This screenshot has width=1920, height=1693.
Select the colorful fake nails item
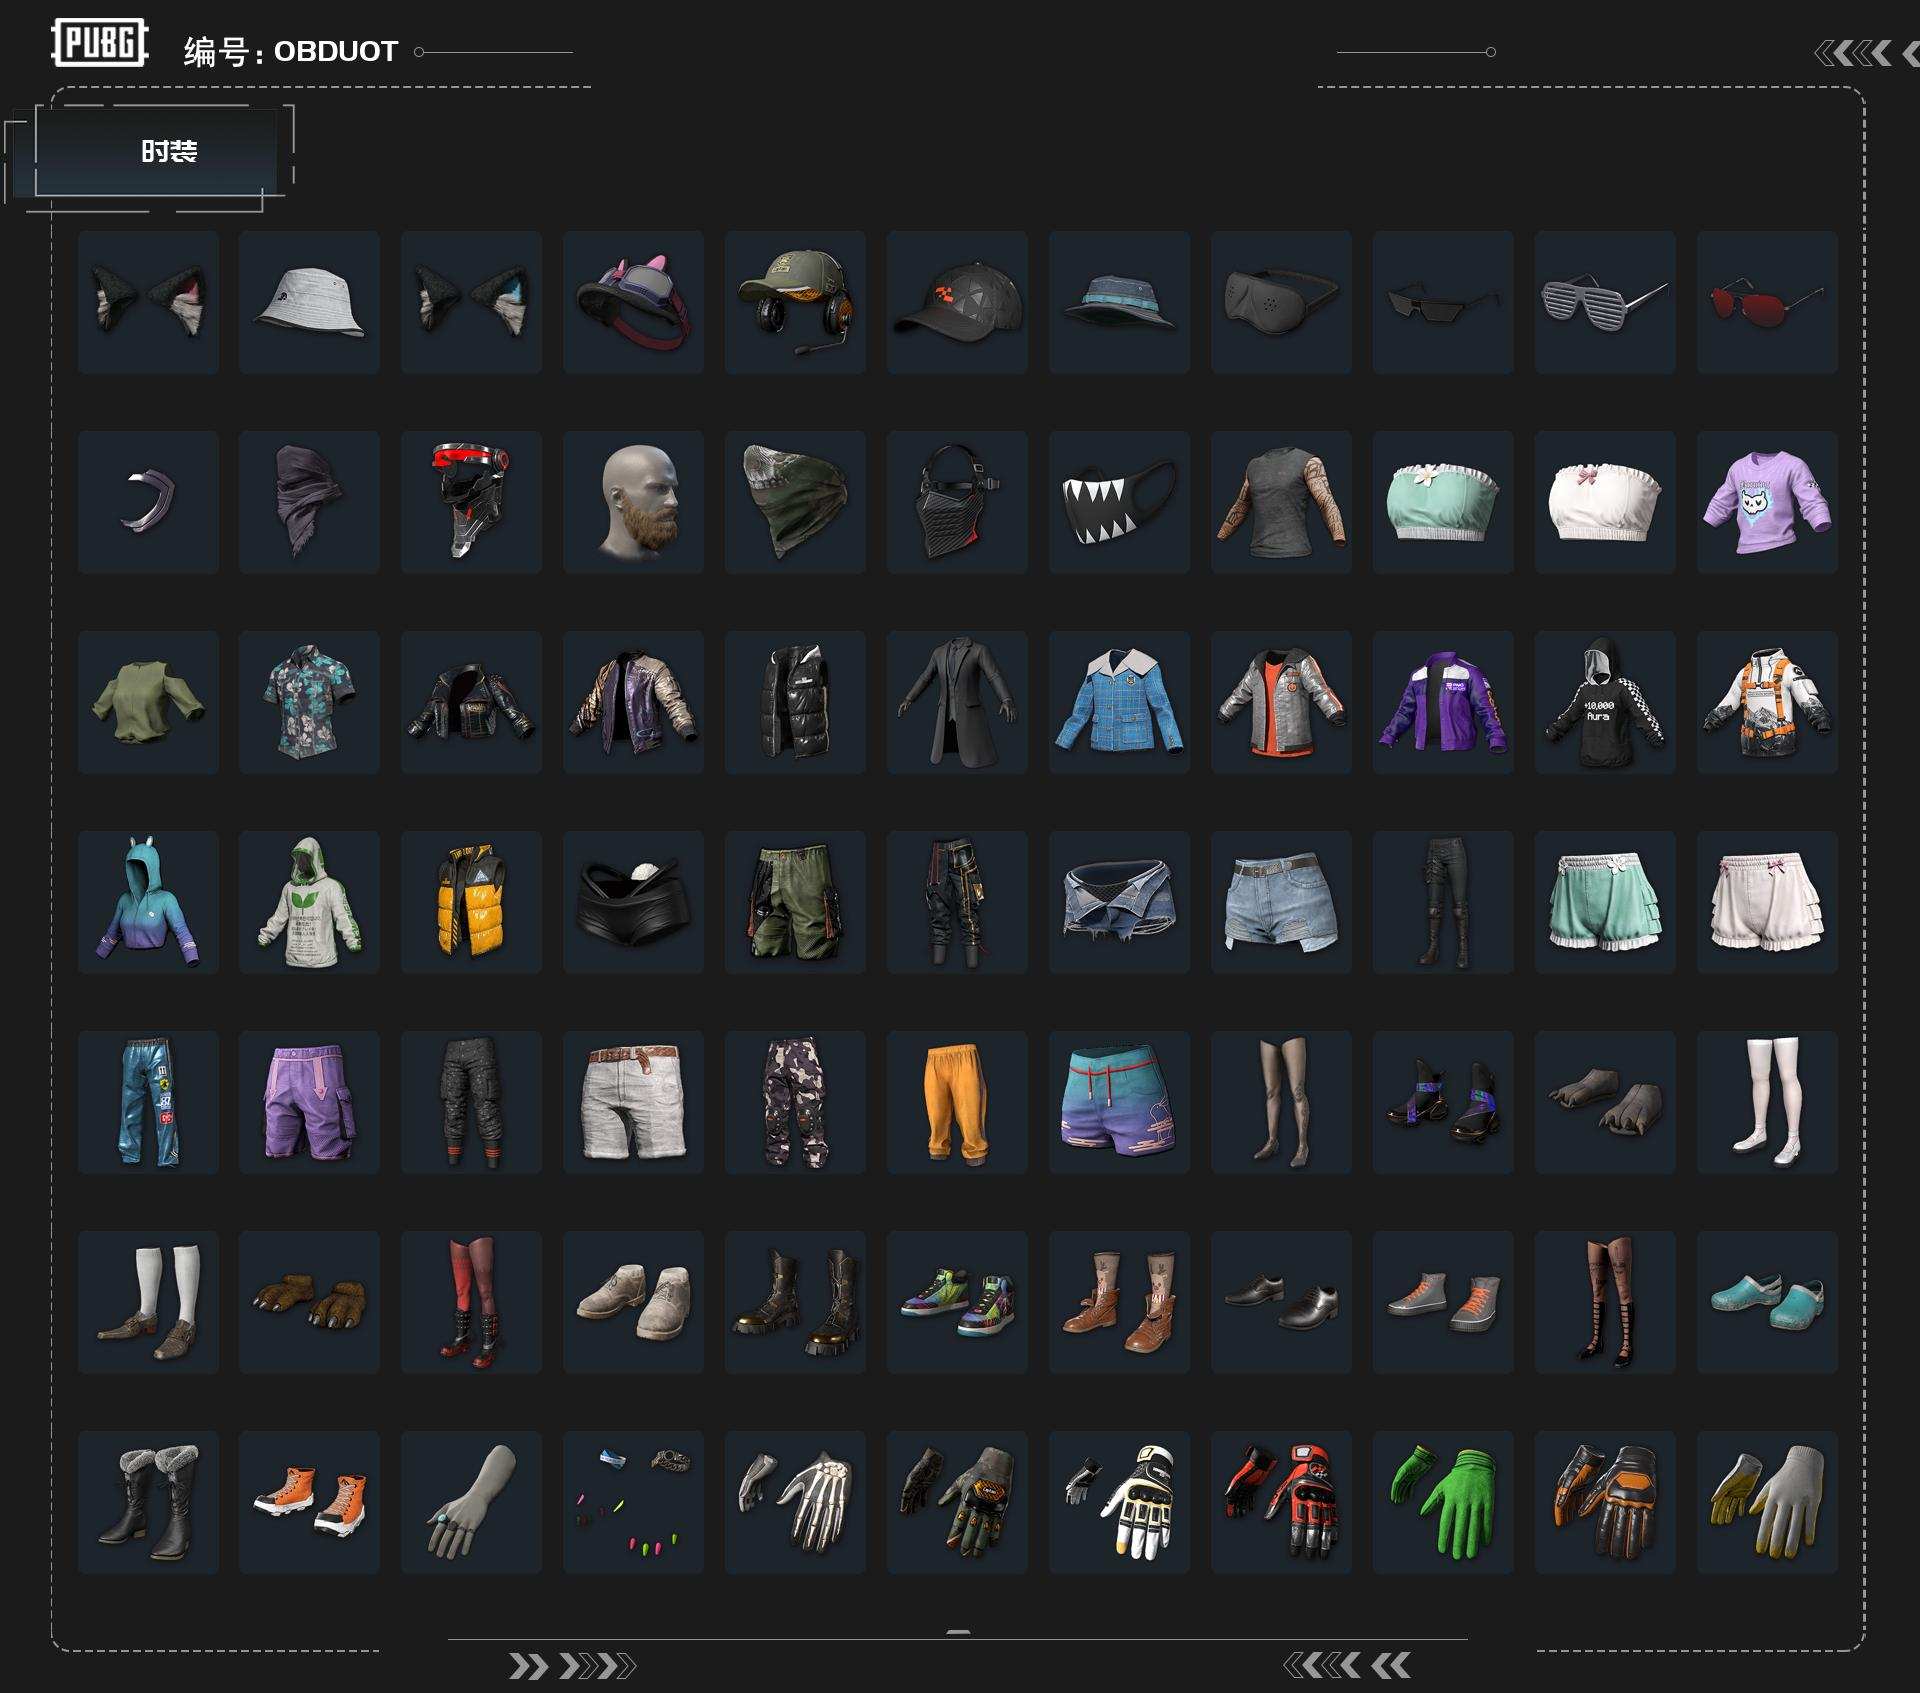633,1502
